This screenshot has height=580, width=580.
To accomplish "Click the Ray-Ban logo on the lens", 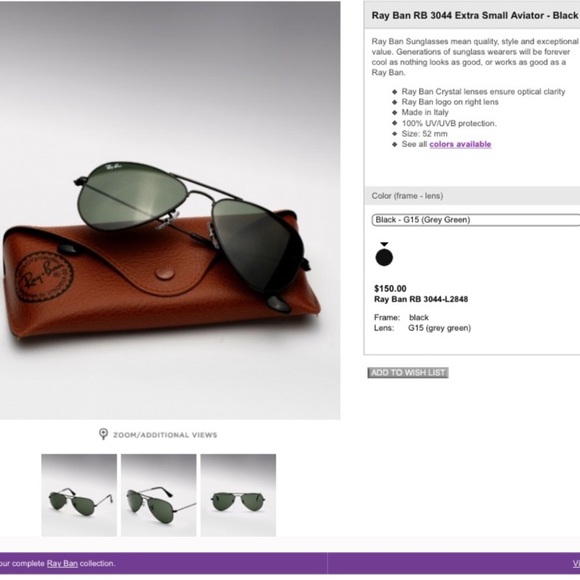I will (x=114, y=167).
